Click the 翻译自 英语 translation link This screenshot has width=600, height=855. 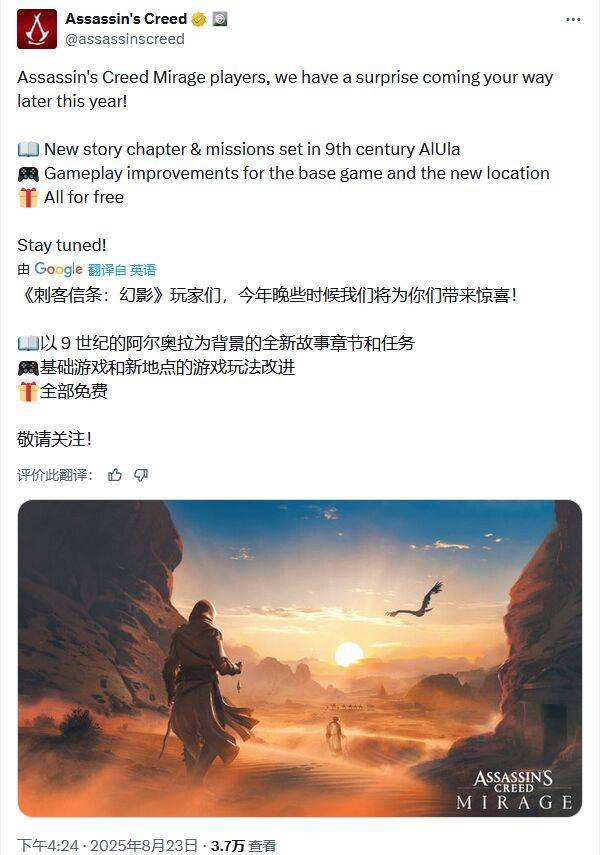(122, 269)
